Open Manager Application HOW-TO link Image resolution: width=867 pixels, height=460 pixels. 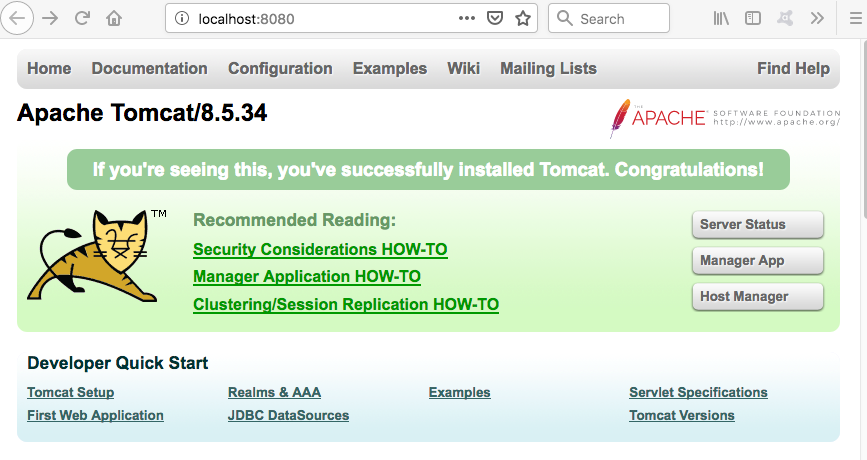307,276
